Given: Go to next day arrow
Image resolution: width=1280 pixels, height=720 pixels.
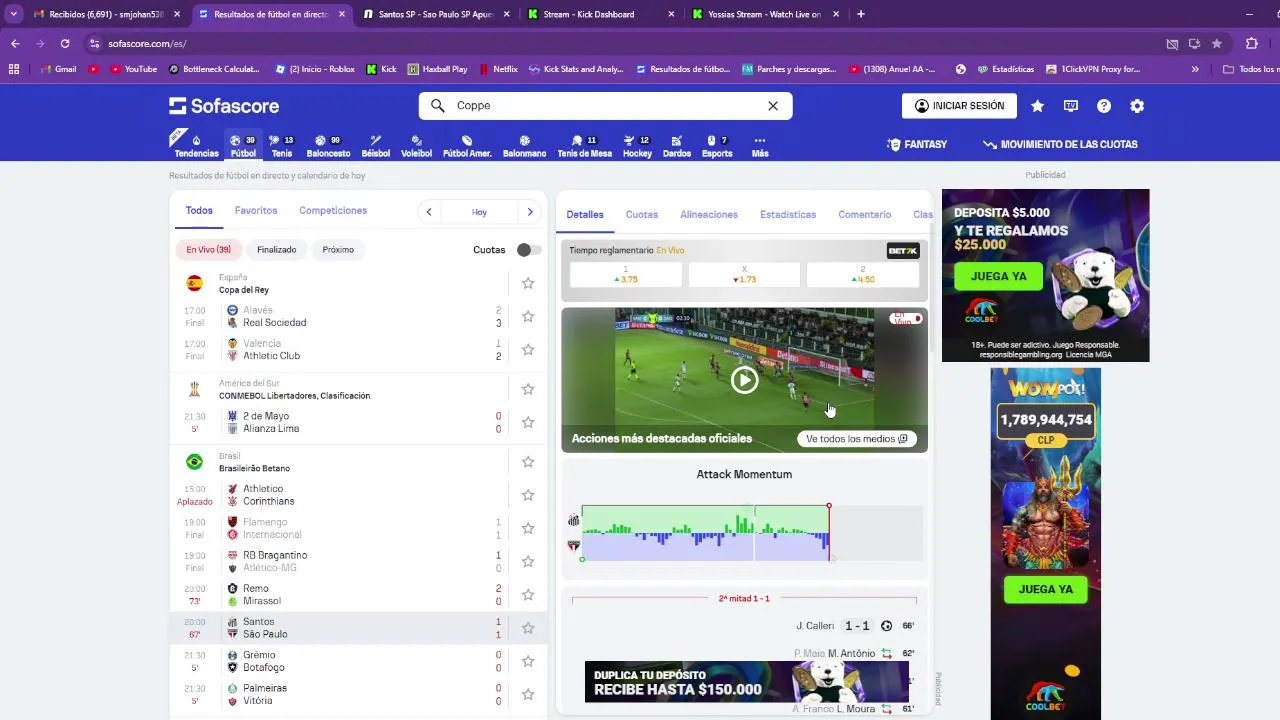Looking at the screenshot, I should [x=530, y=212].
